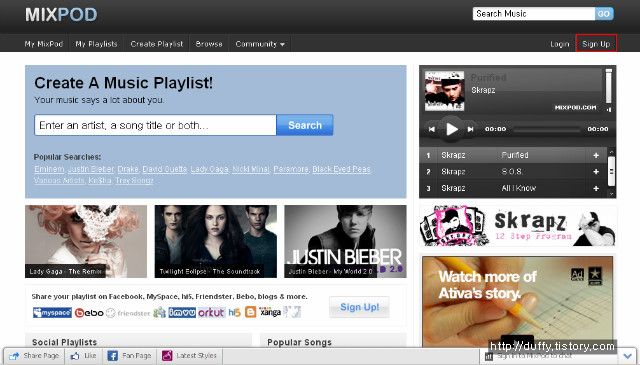Click the Social Playlists heading
640x365 pixels.
64,342
